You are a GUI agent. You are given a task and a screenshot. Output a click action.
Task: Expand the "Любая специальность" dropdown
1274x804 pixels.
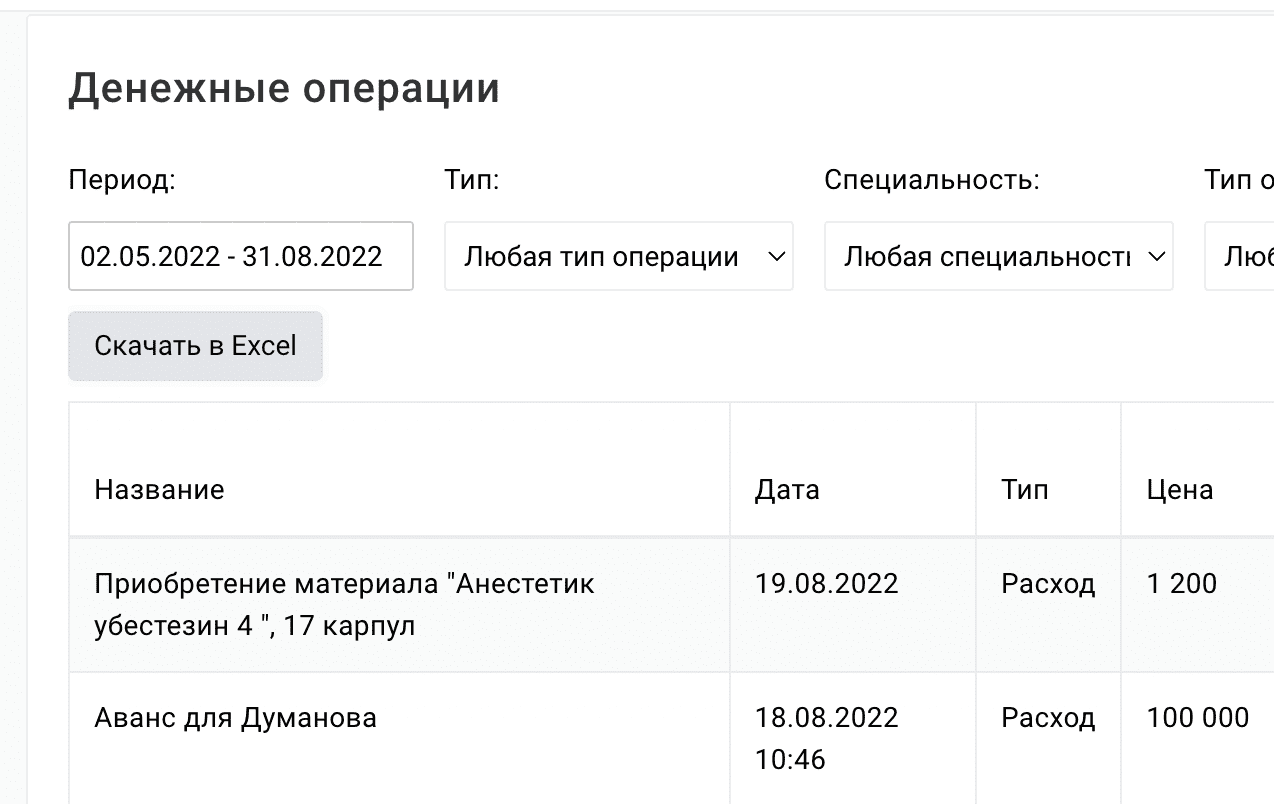tap(998, 257)
